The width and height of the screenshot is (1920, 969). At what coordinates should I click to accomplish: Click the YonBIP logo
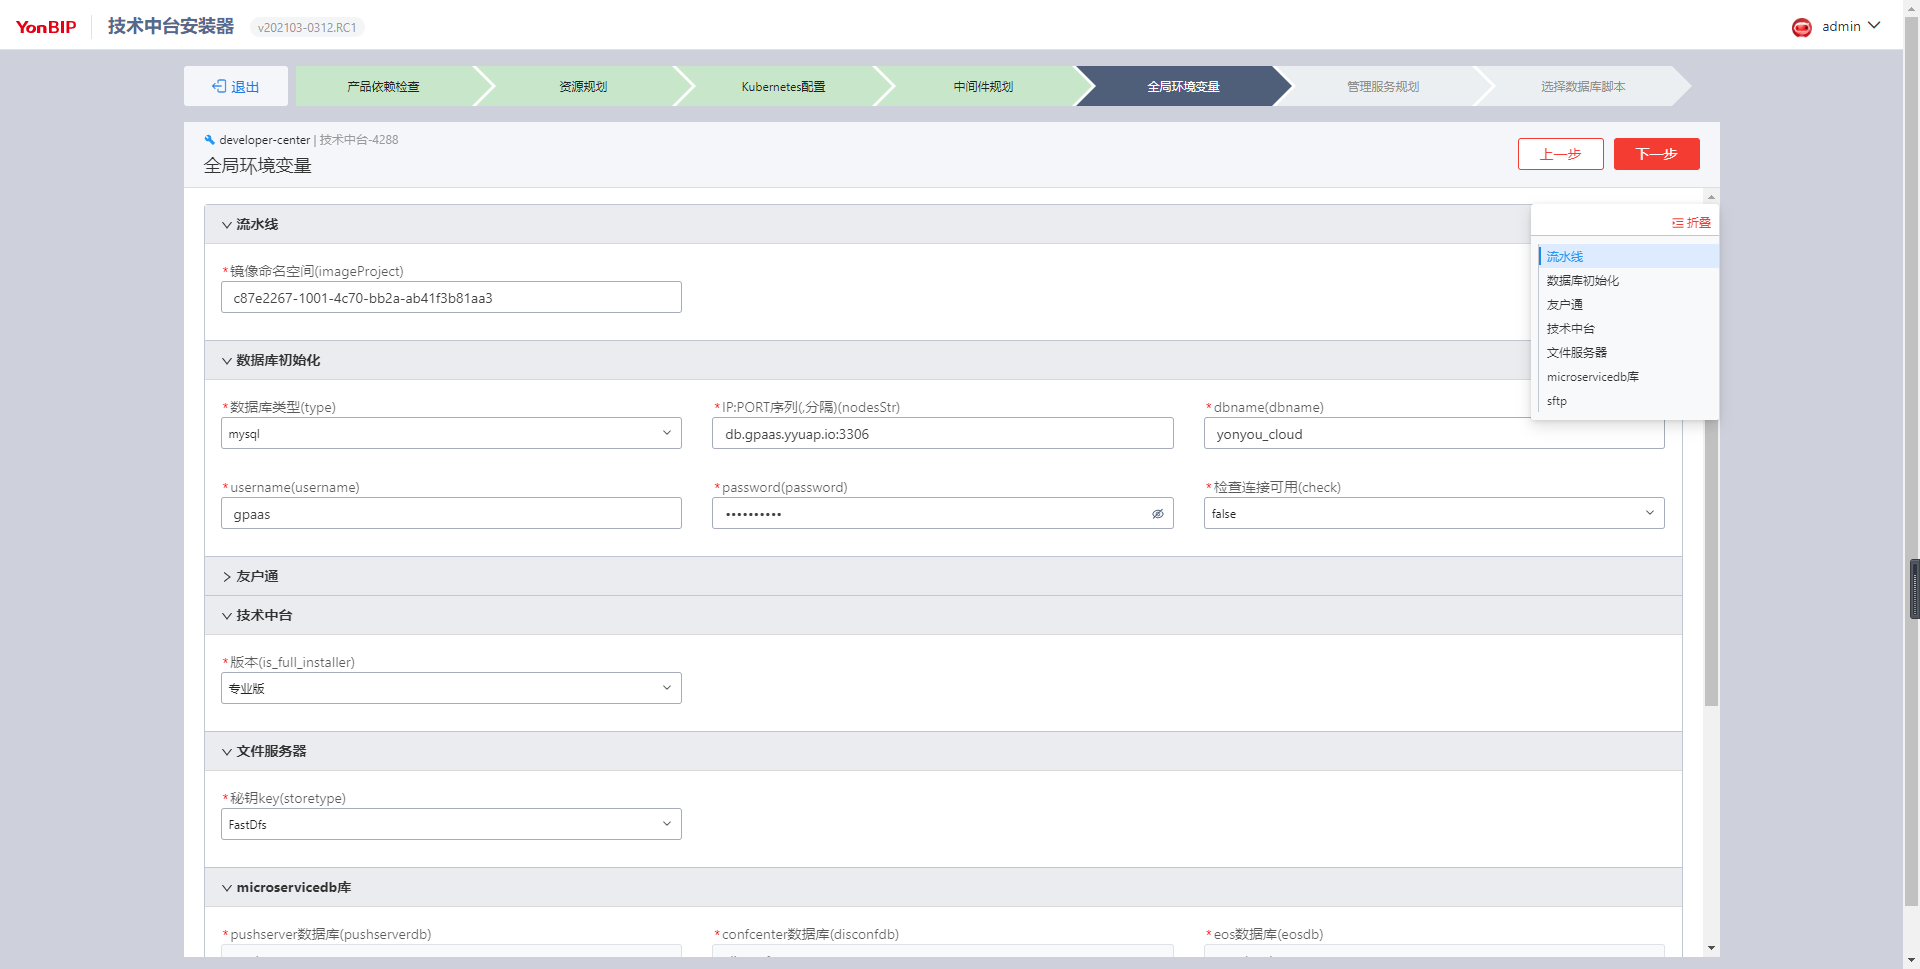pyautogui.click(x=46, y=27)
